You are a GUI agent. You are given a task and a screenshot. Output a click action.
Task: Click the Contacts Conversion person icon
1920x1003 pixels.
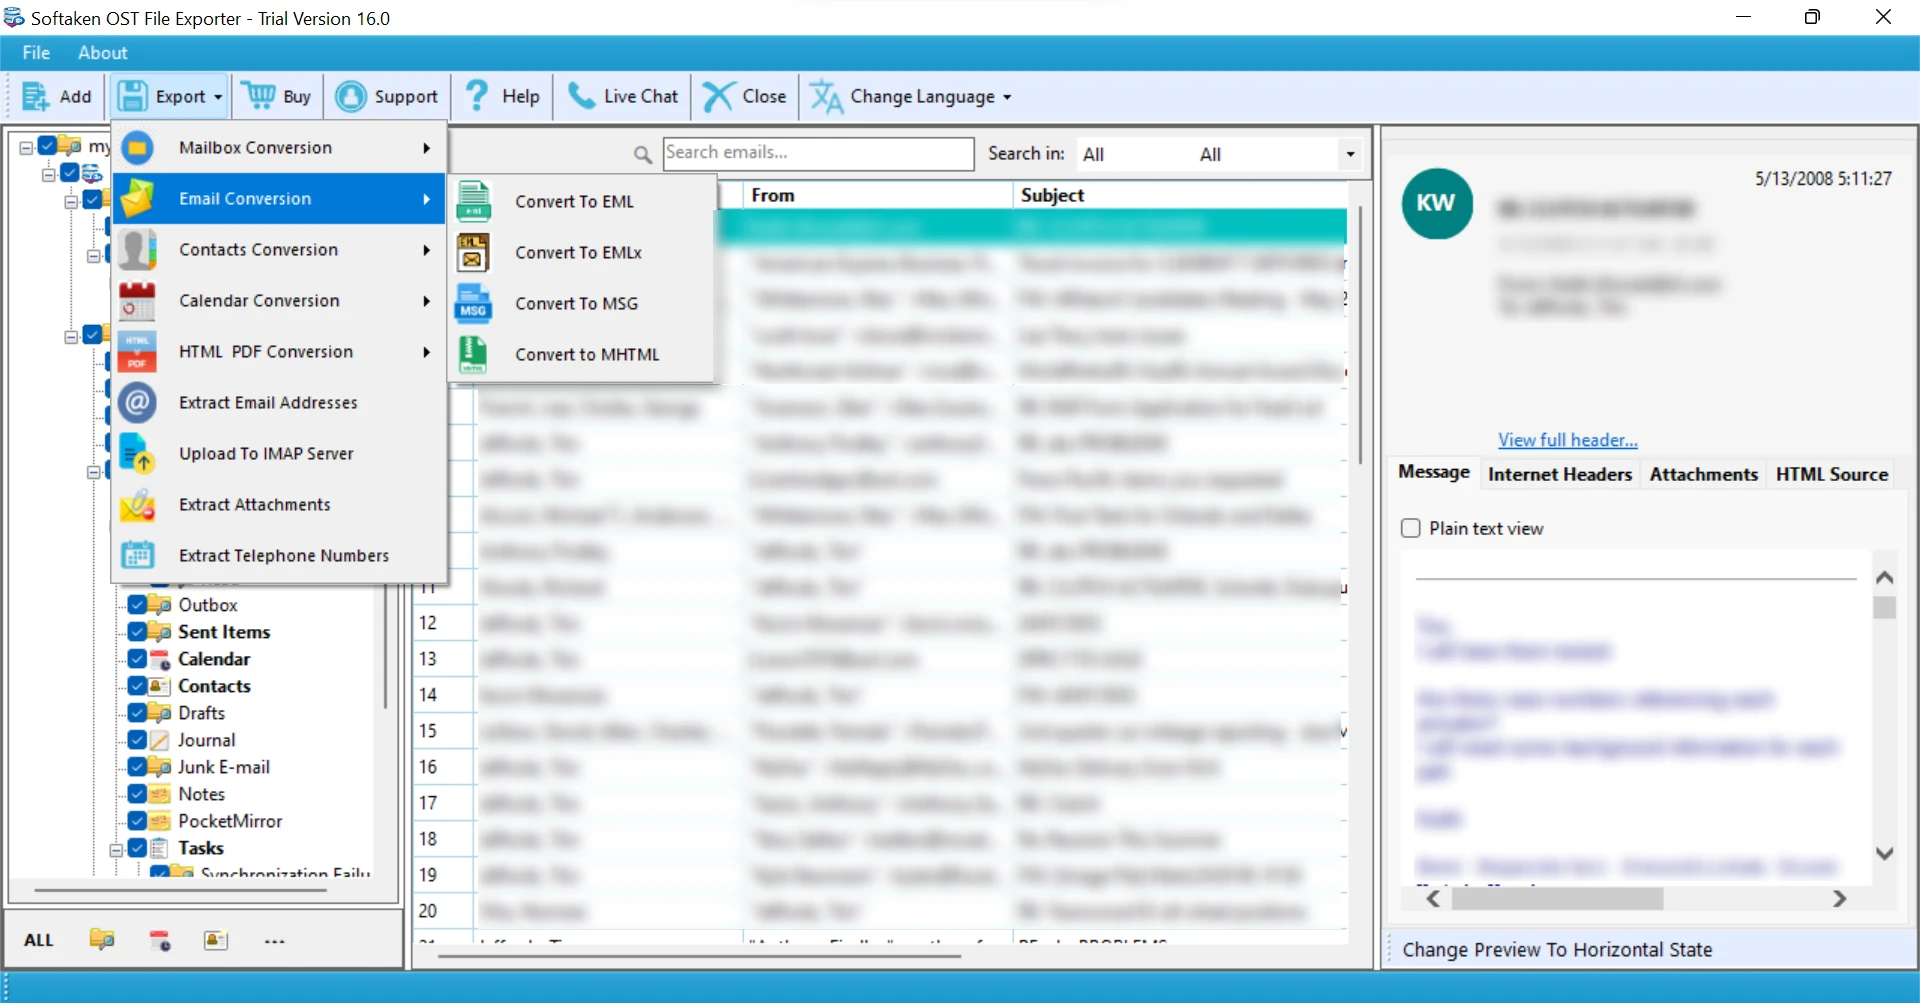138,250
